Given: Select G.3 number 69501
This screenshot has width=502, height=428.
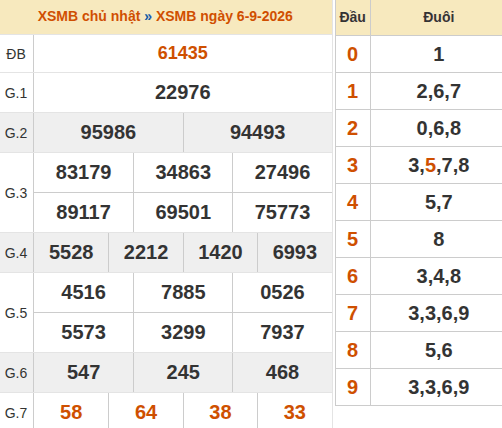Looking at the screenshot, I should [183, 212].
